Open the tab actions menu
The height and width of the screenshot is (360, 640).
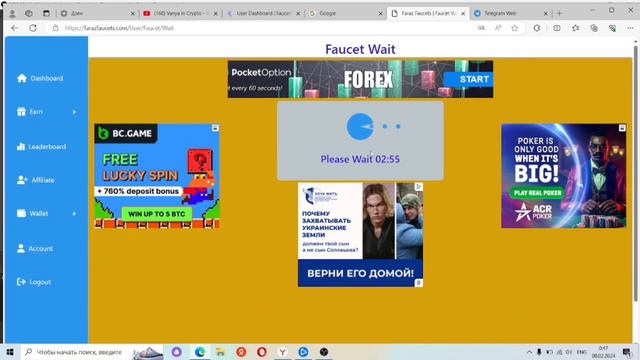pyautogui.click(x=46, y=13)
